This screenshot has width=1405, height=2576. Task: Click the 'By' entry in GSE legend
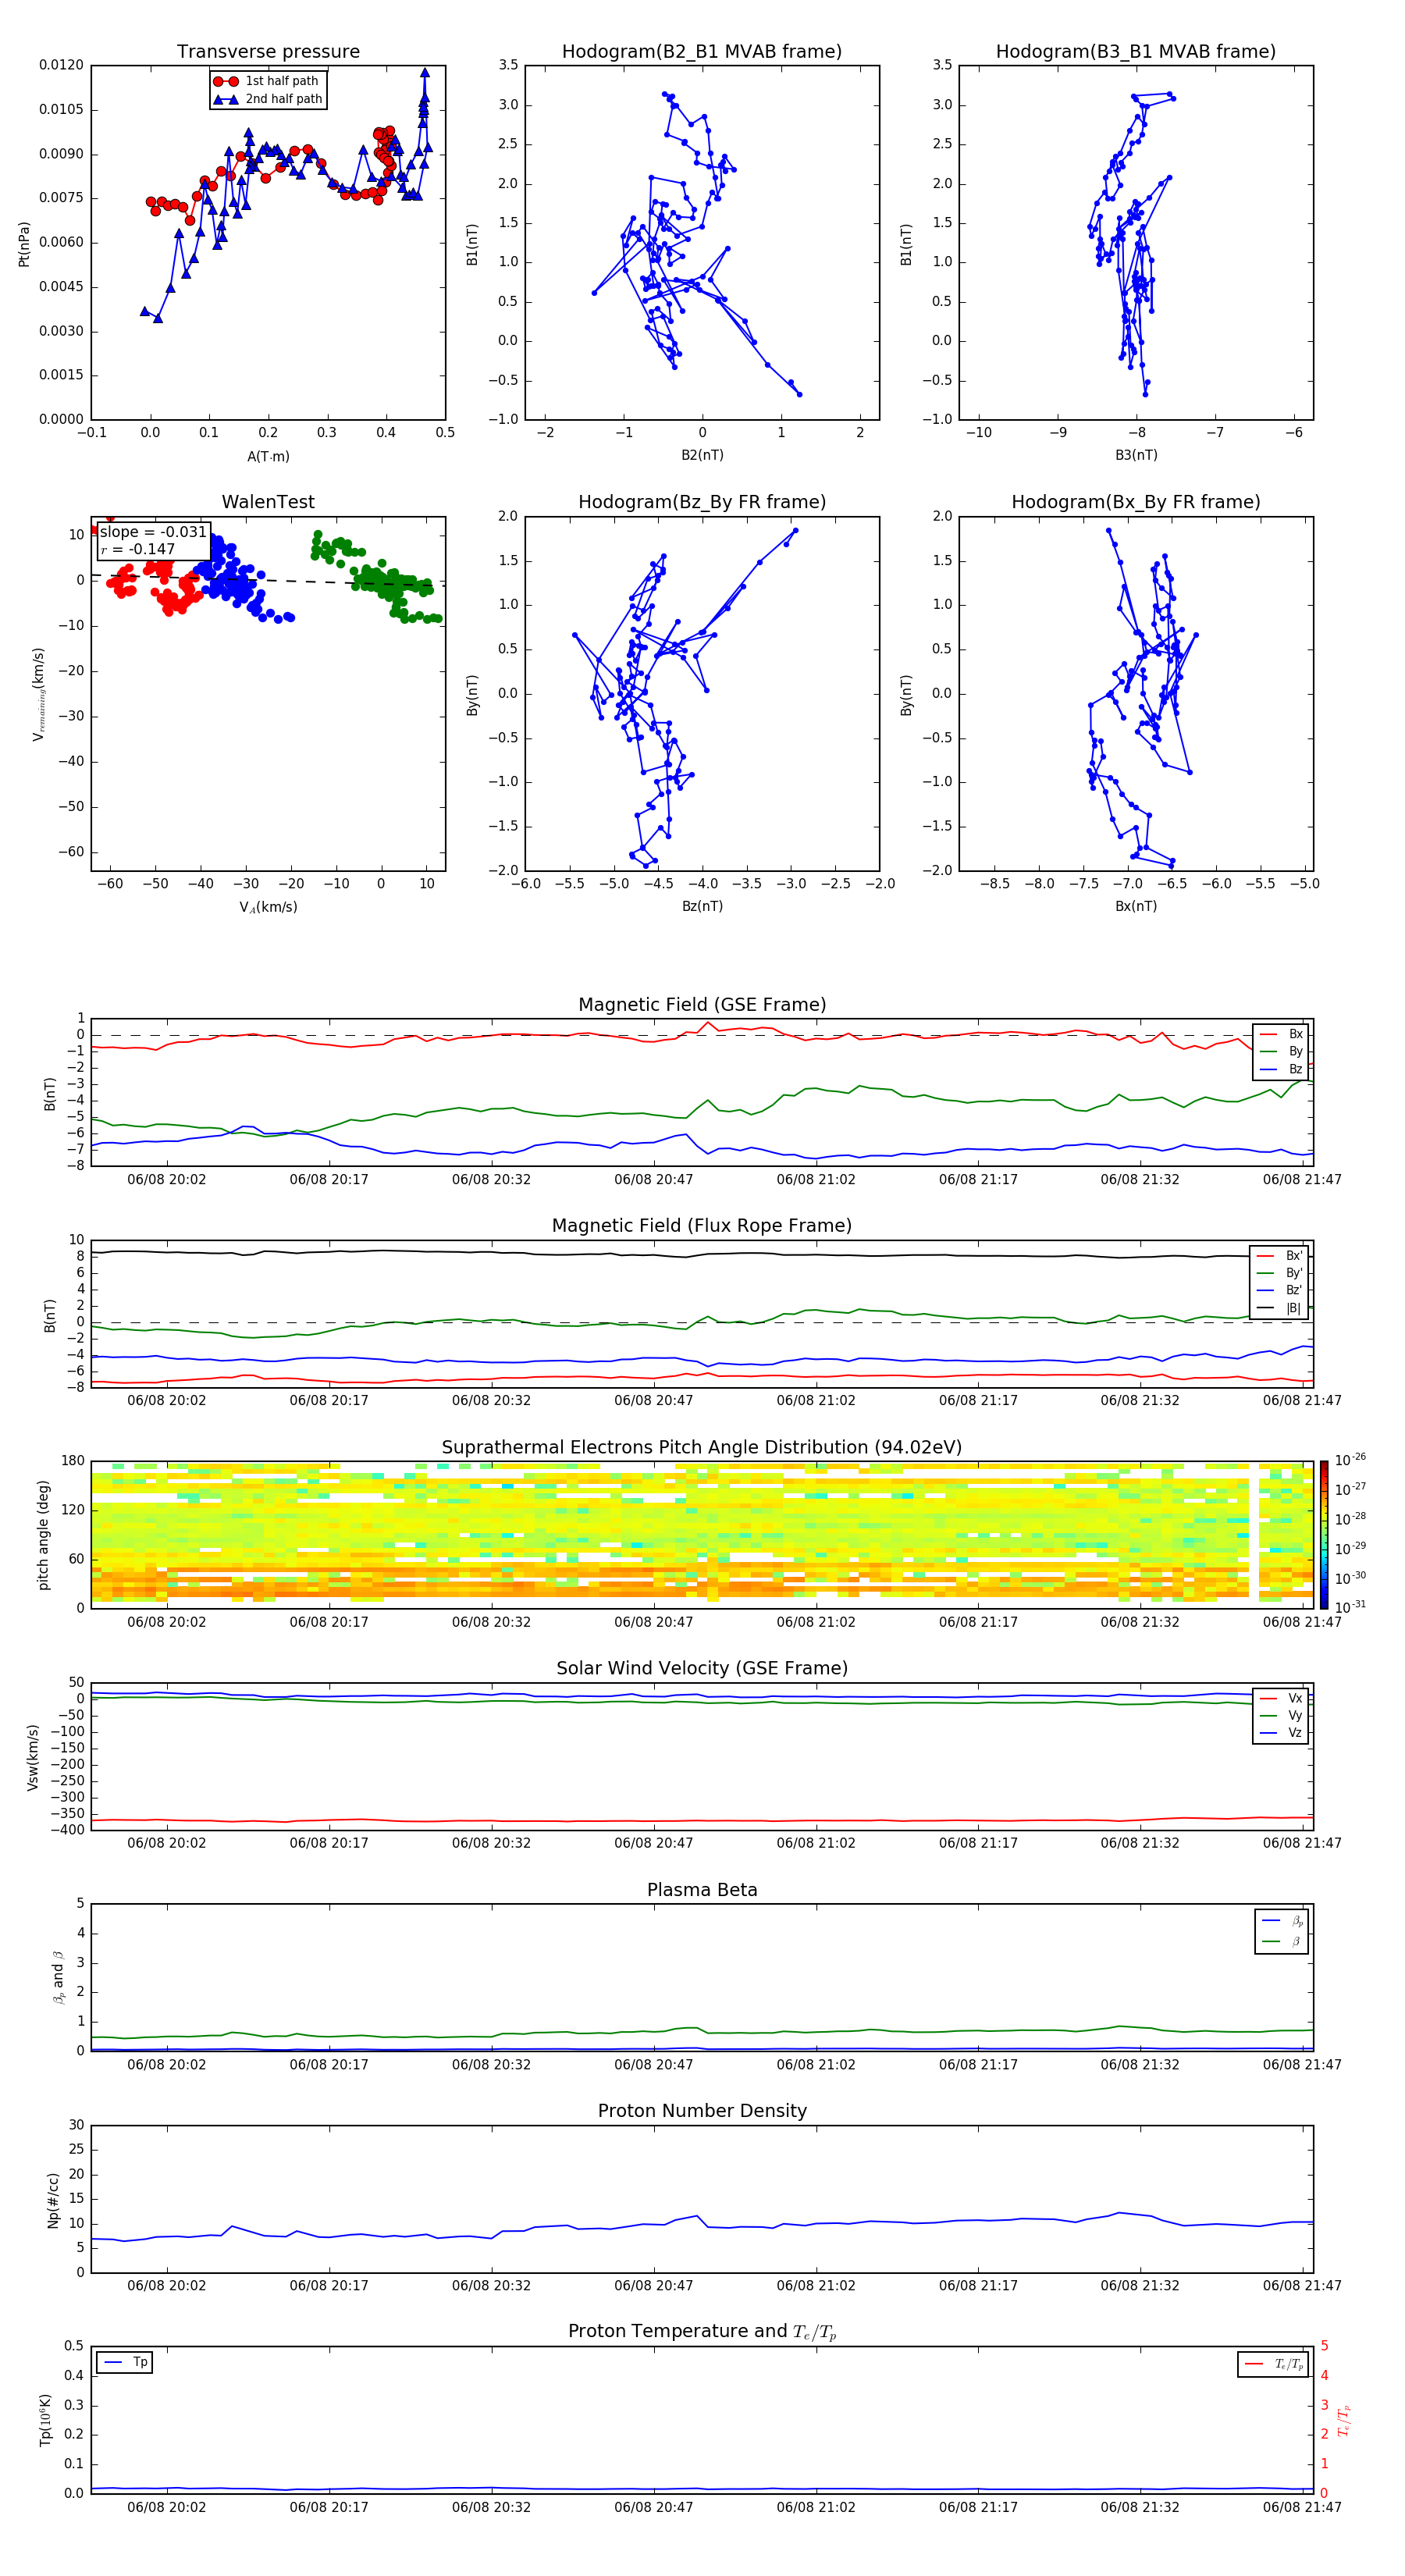pyautogui.click(x=1281, y=1051)
